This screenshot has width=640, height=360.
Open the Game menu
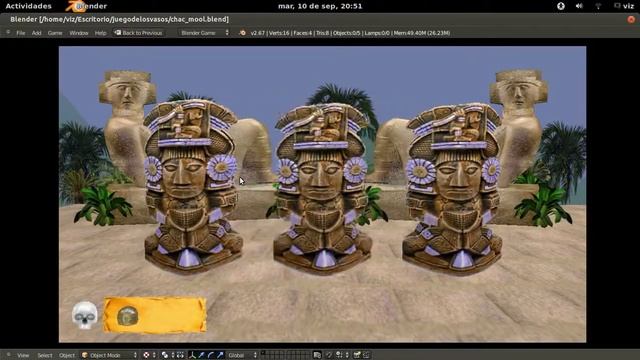pos(55,33)
